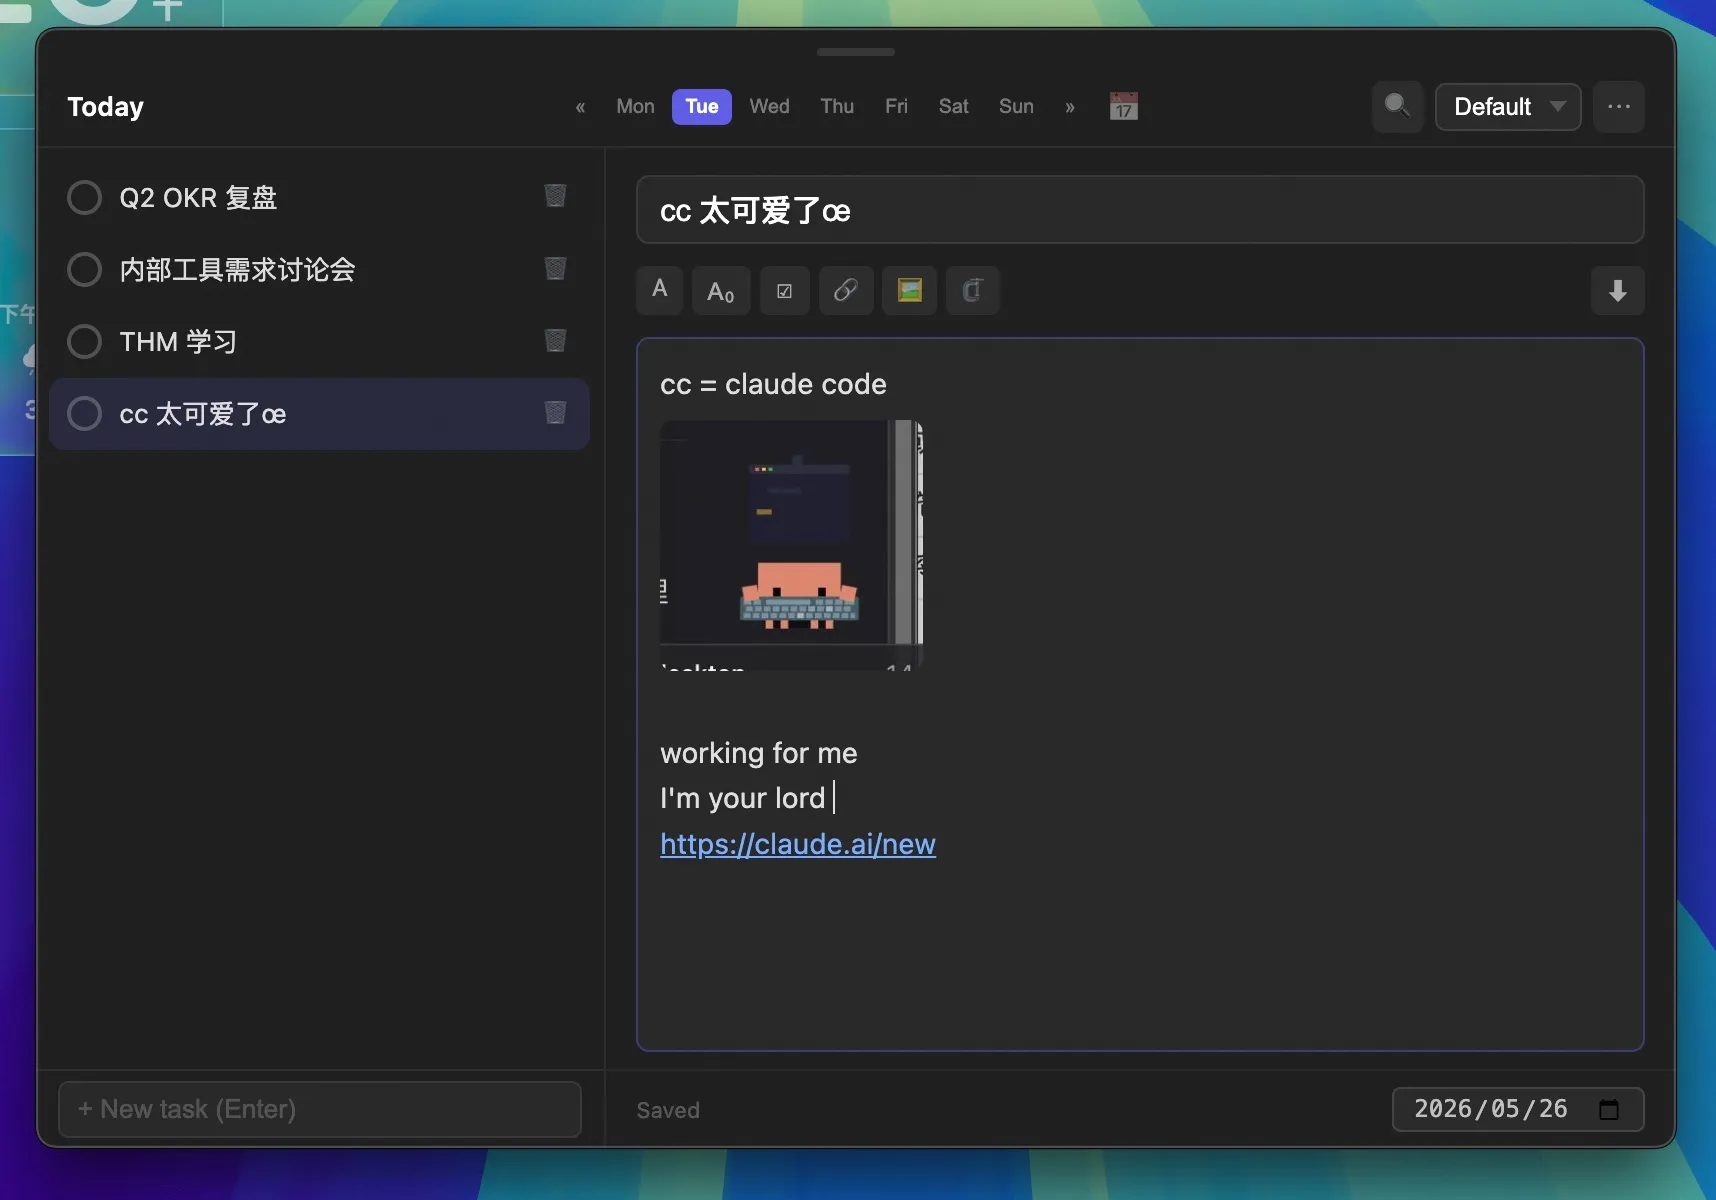This screenshot has width=1716, height=1200.
Task: Go to previous week arrow
Action: (580, 107)
